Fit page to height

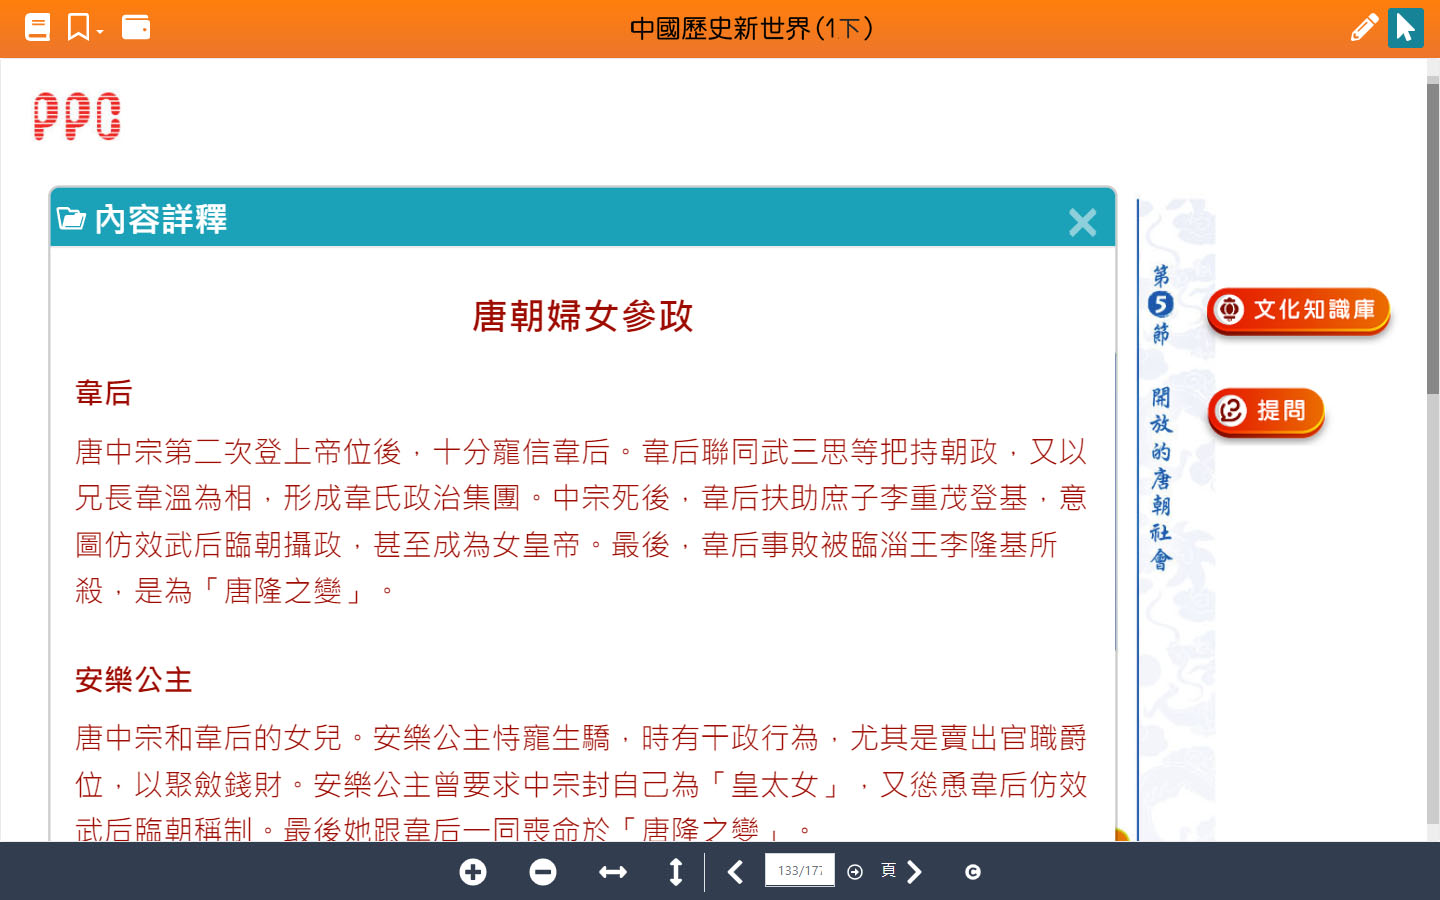(676, 872)
